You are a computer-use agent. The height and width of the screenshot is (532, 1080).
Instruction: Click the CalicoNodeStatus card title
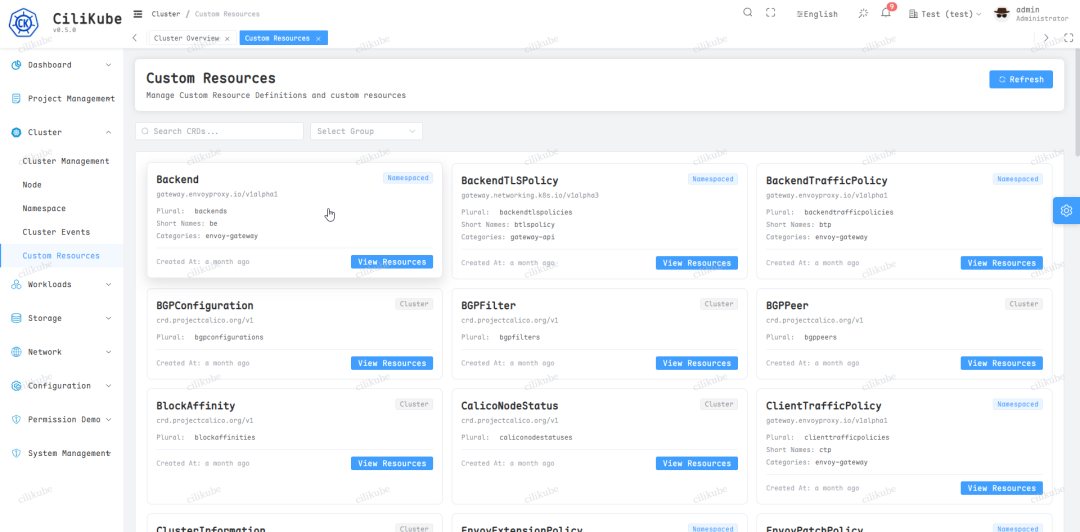[x=510, y=406]
